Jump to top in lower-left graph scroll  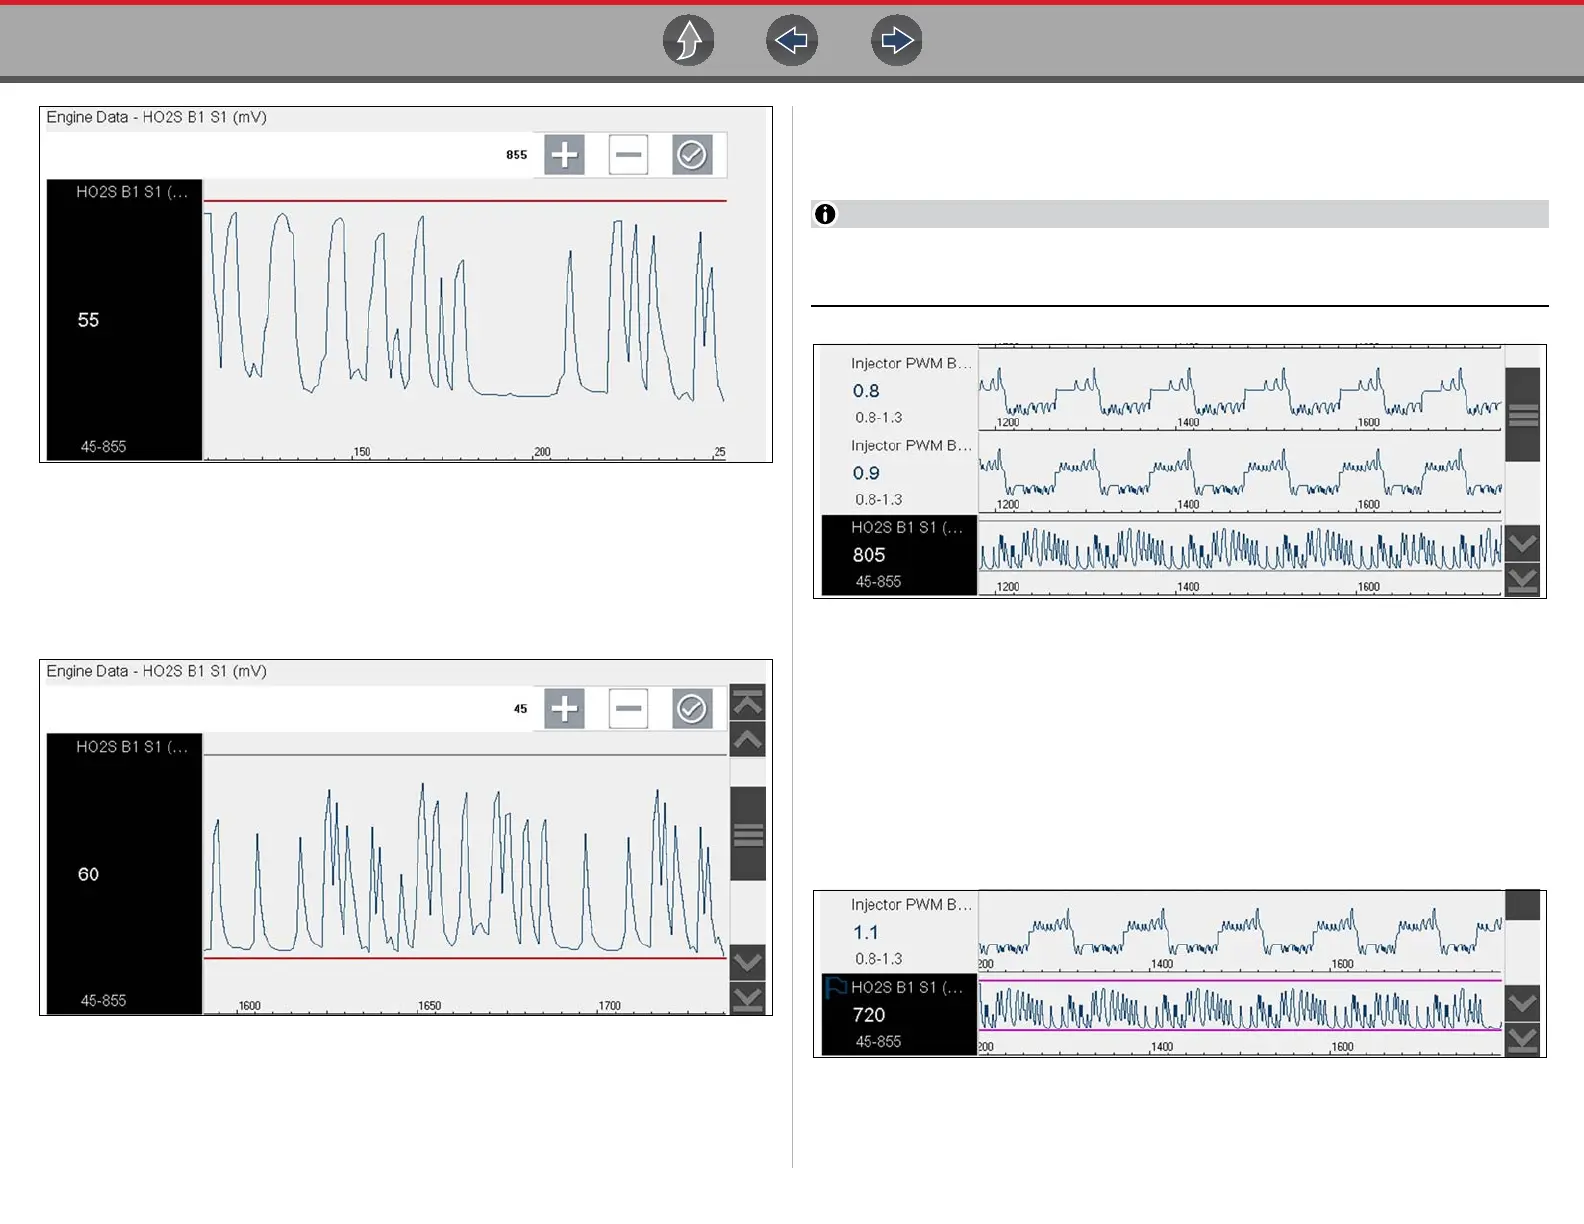748,702
